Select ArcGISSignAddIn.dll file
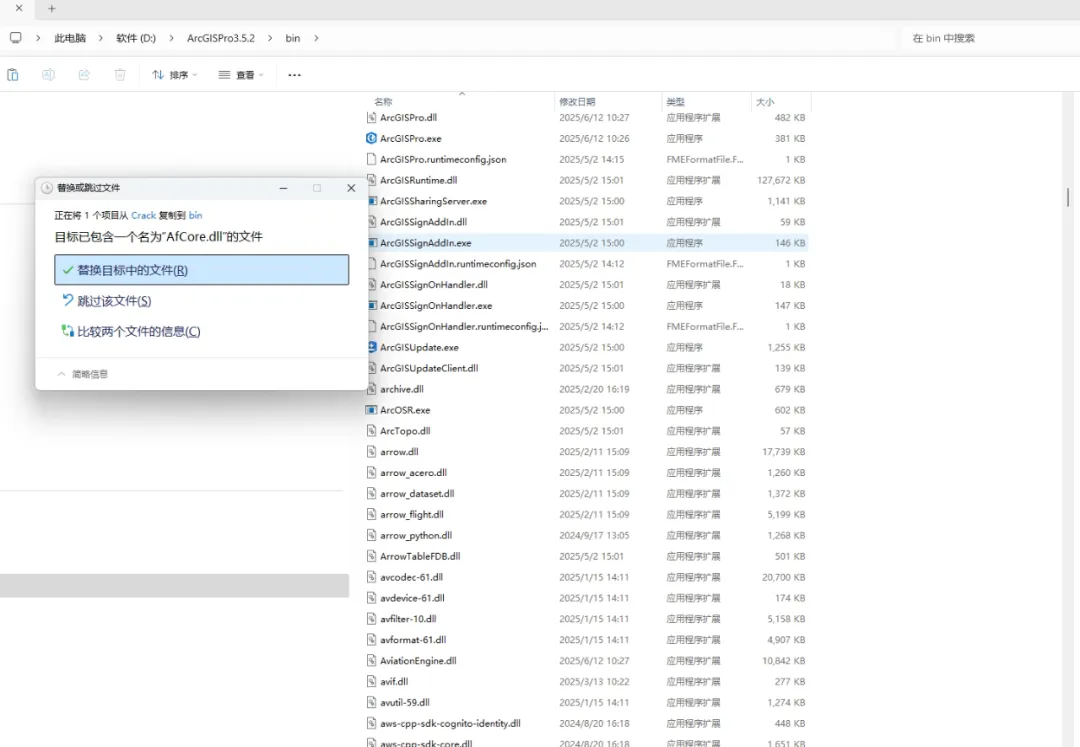 click(424, 222)
